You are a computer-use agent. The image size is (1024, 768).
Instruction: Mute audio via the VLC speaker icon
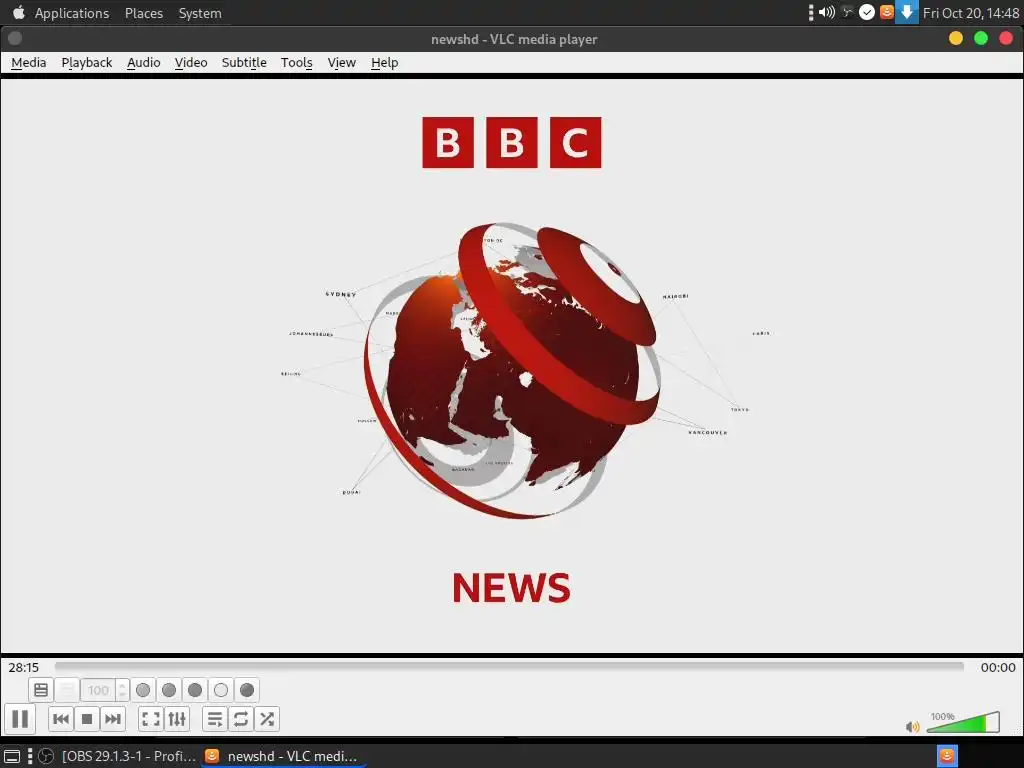tap(912, 726)
